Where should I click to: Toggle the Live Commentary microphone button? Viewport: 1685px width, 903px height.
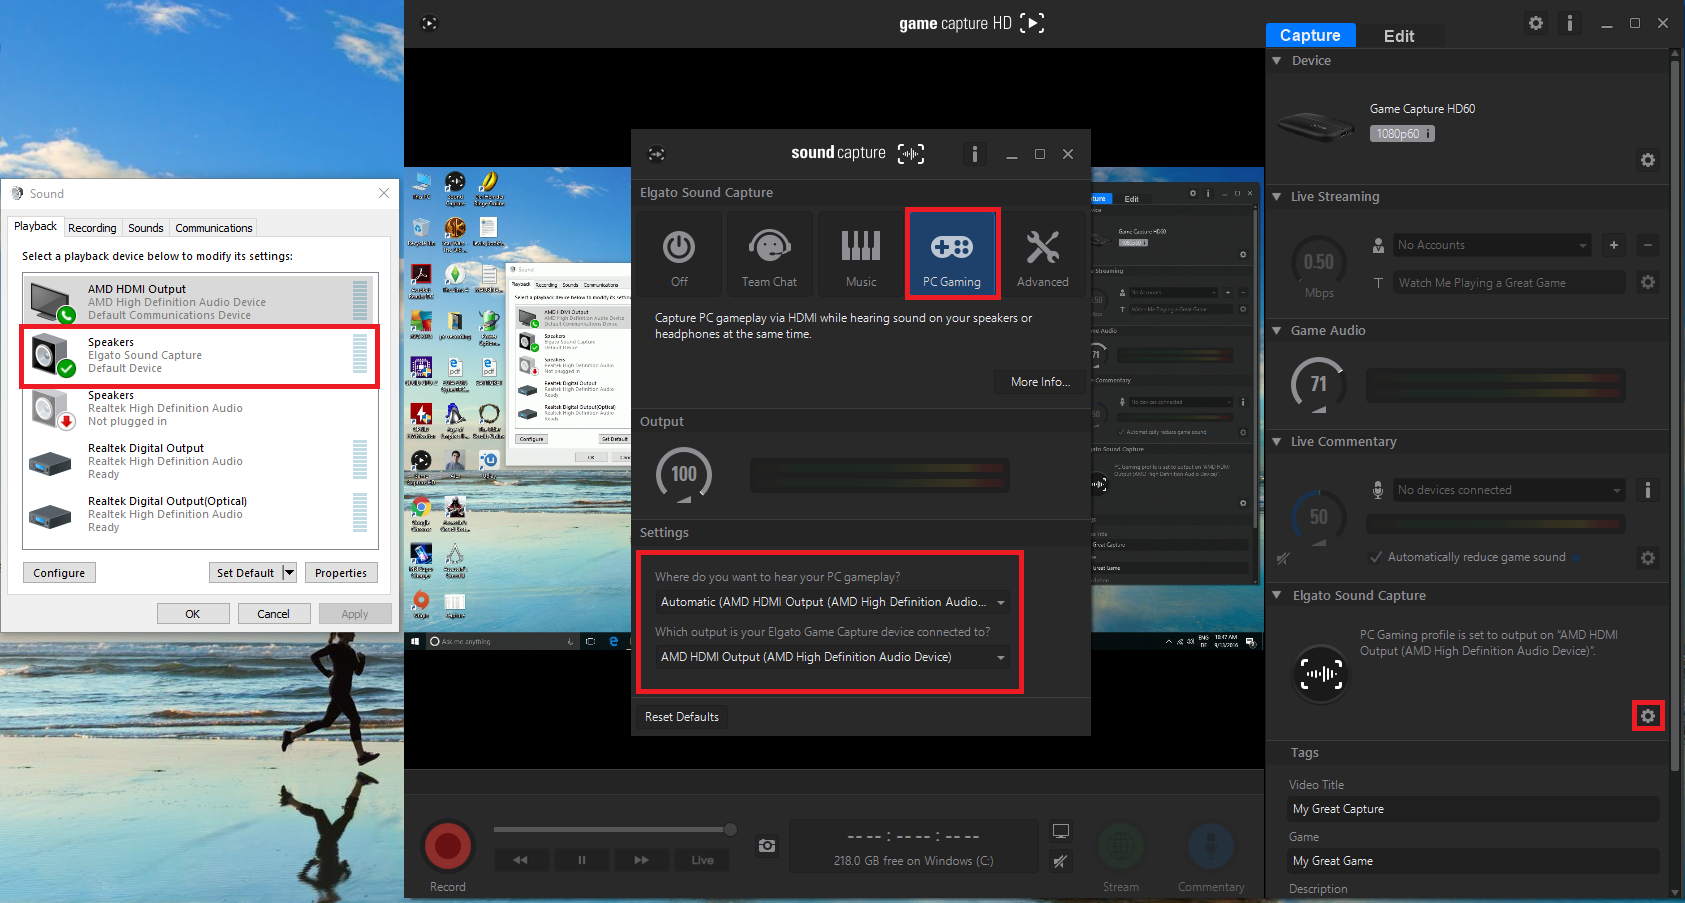tap(1210, 847)
